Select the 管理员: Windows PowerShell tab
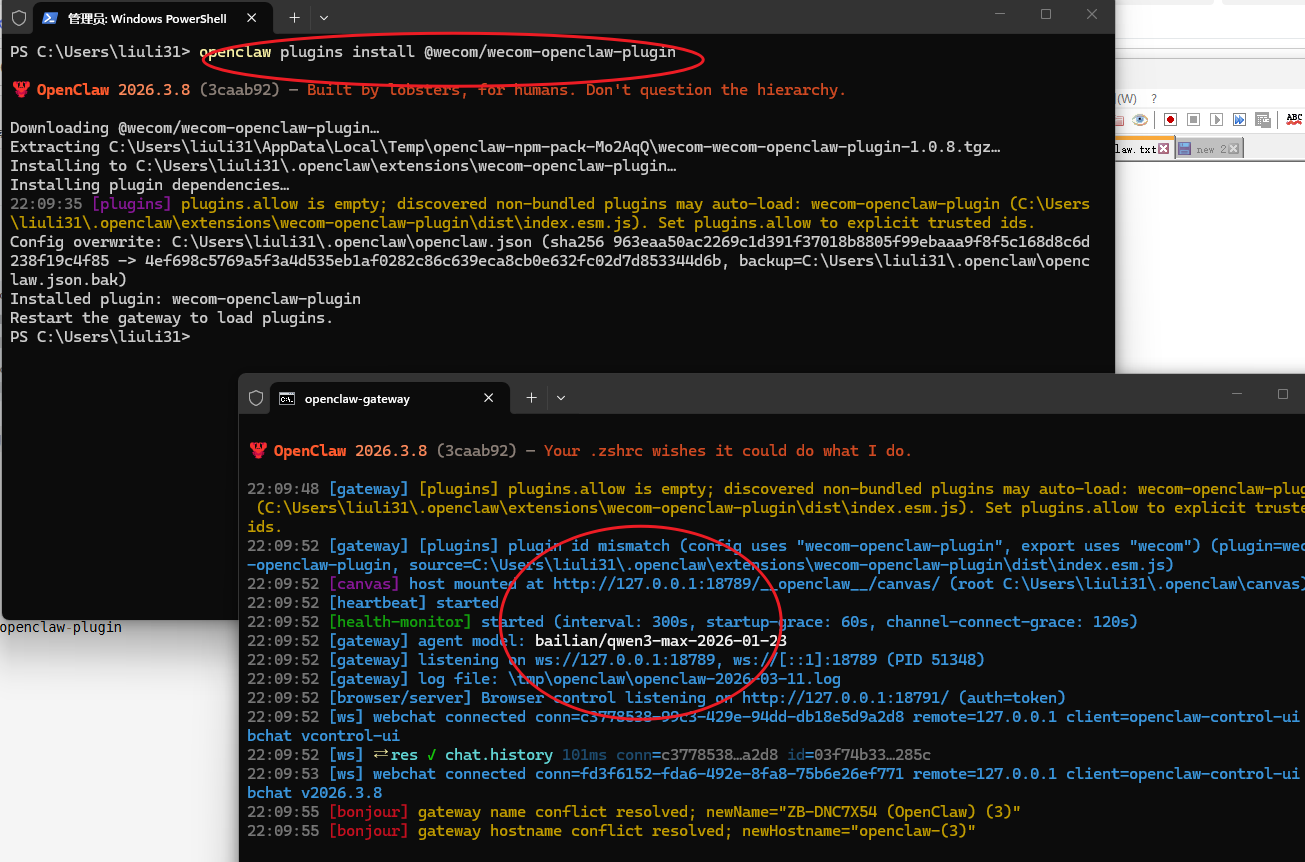The image size is (1305, 862). click(152, 18)
